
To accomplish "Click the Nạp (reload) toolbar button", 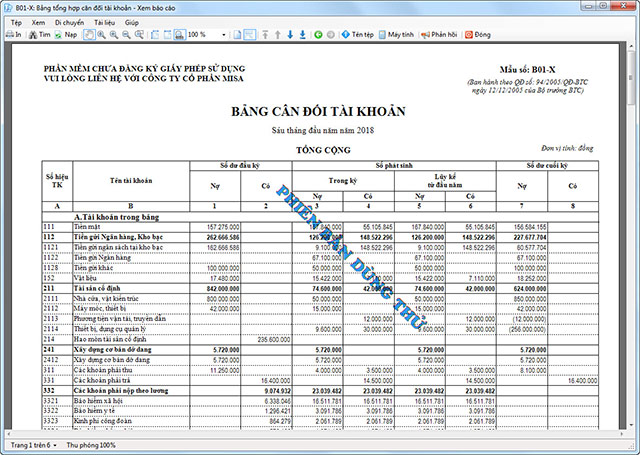I will click(x=64, y=34).
